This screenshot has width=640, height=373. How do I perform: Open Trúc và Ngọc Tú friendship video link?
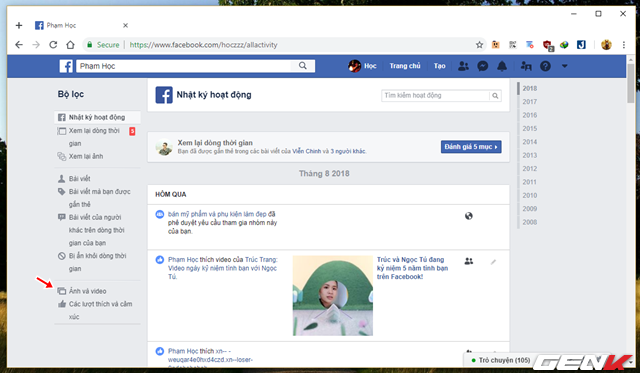(412, 268)
